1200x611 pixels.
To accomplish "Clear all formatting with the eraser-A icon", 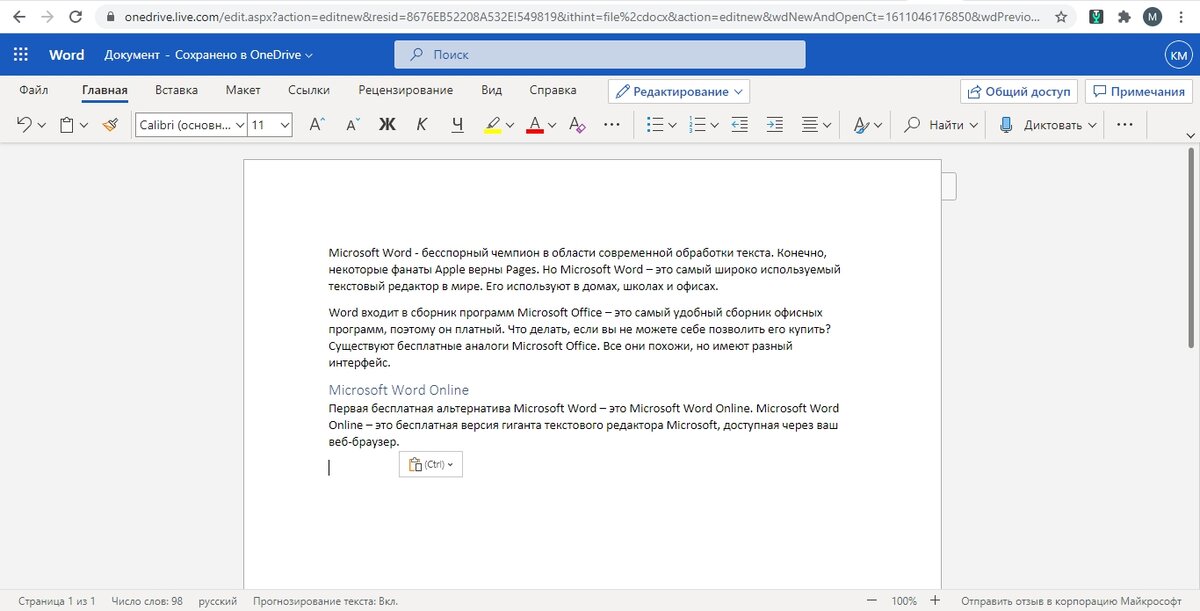I will coord(576,125).
